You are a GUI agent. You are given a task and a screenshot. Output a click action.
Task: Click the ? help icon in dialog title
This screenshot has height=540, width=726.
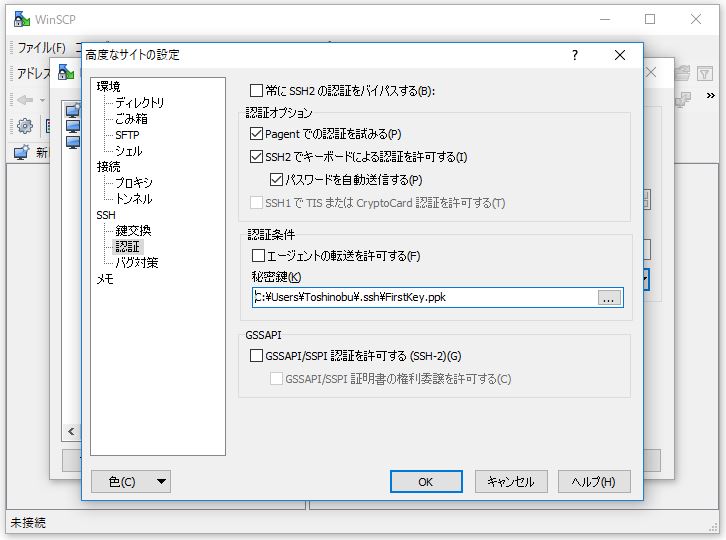click(575, 55)
